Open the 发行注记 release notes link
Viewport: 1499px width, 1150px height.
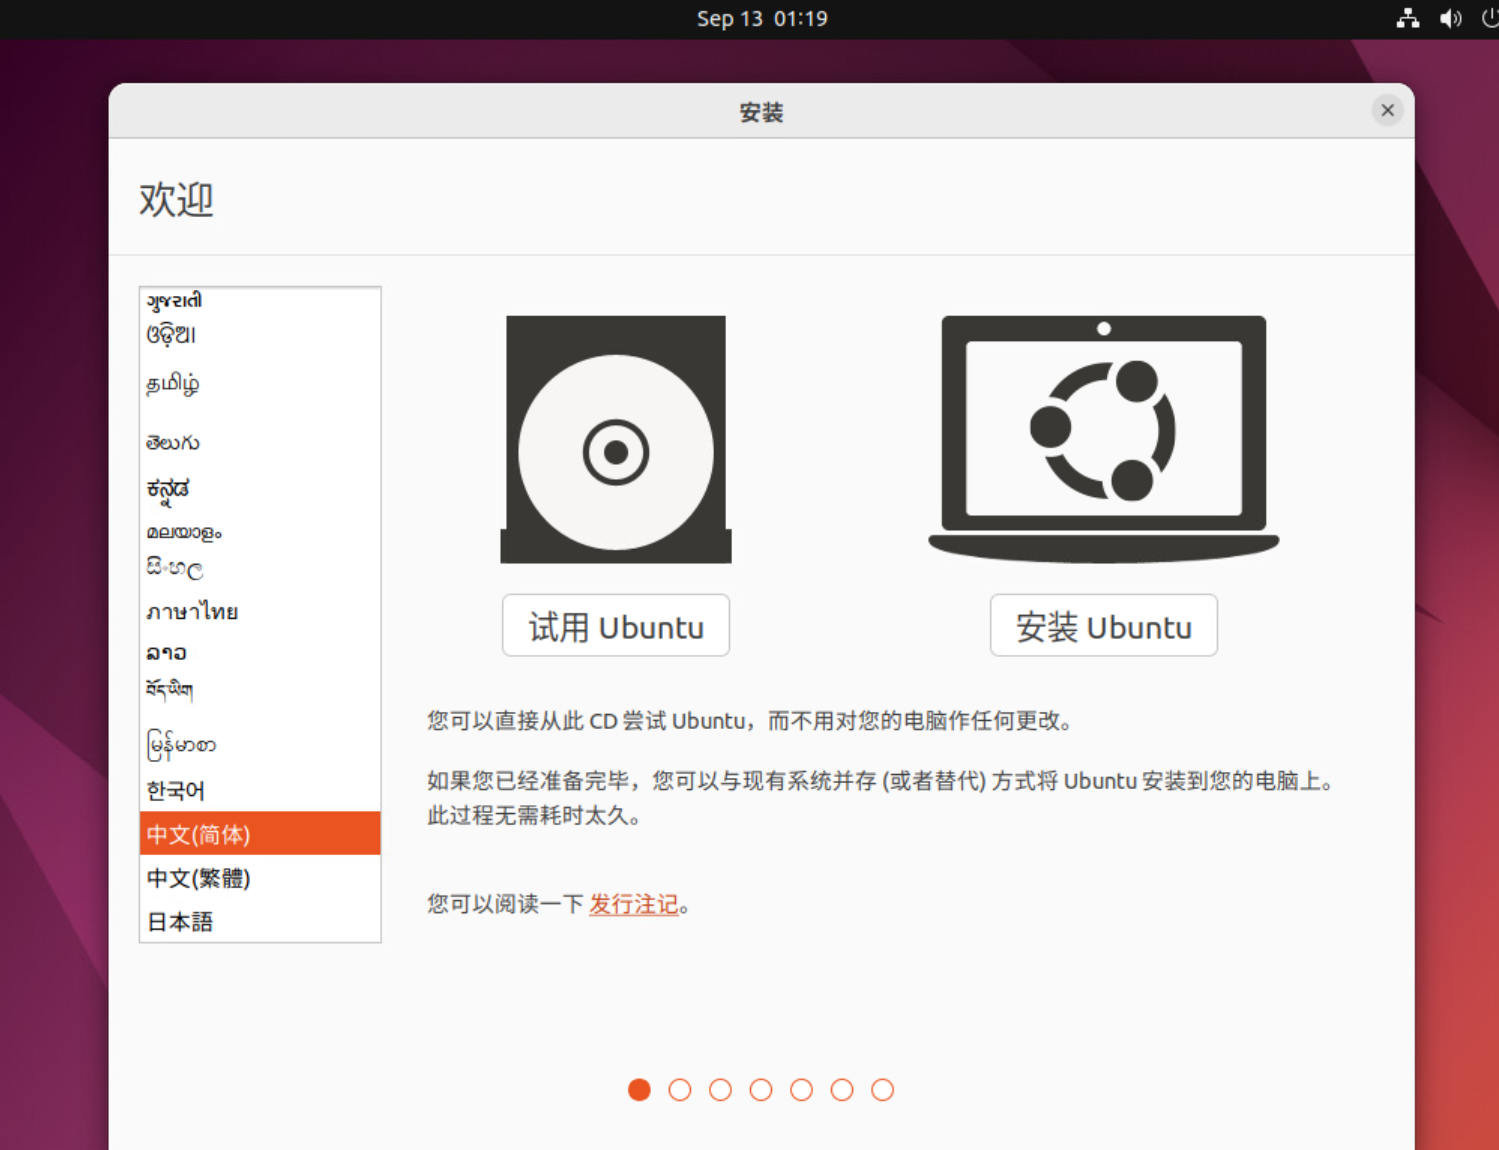tap(634, 904)
